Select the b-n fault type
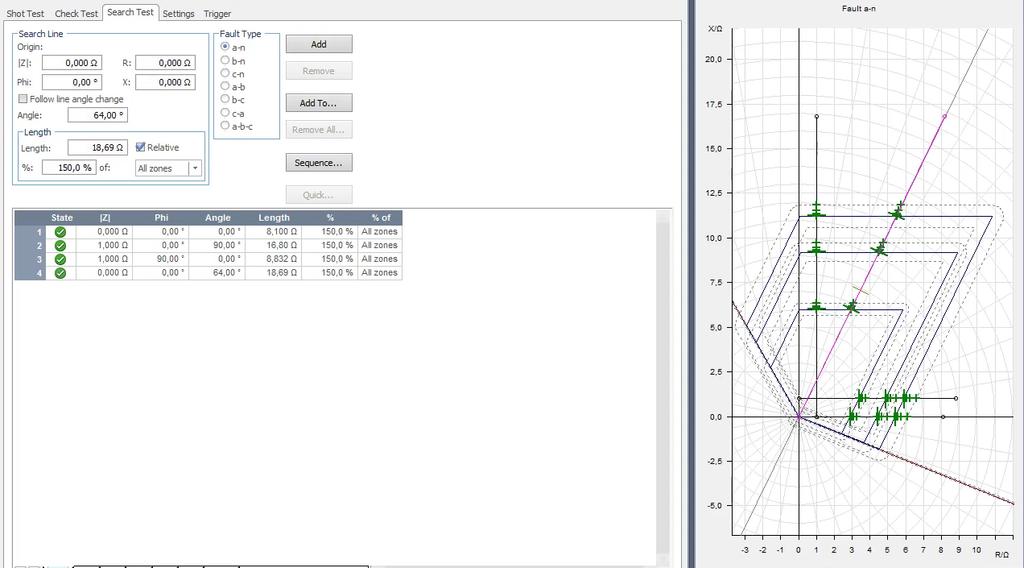 click(225, 61)
